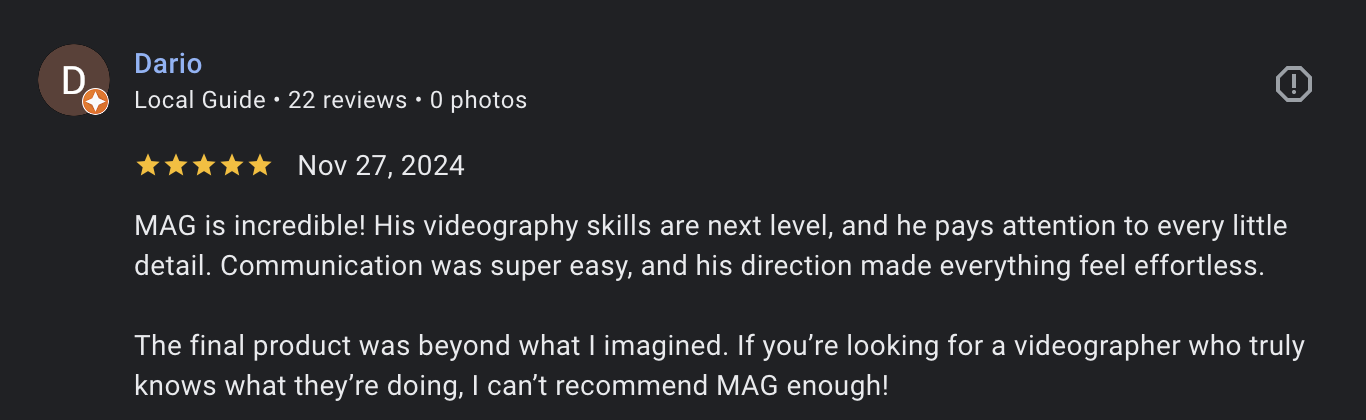This screenshot has width=1366, height=420.
Task: Click the report review flag icon
Action: coord(1294,84)
